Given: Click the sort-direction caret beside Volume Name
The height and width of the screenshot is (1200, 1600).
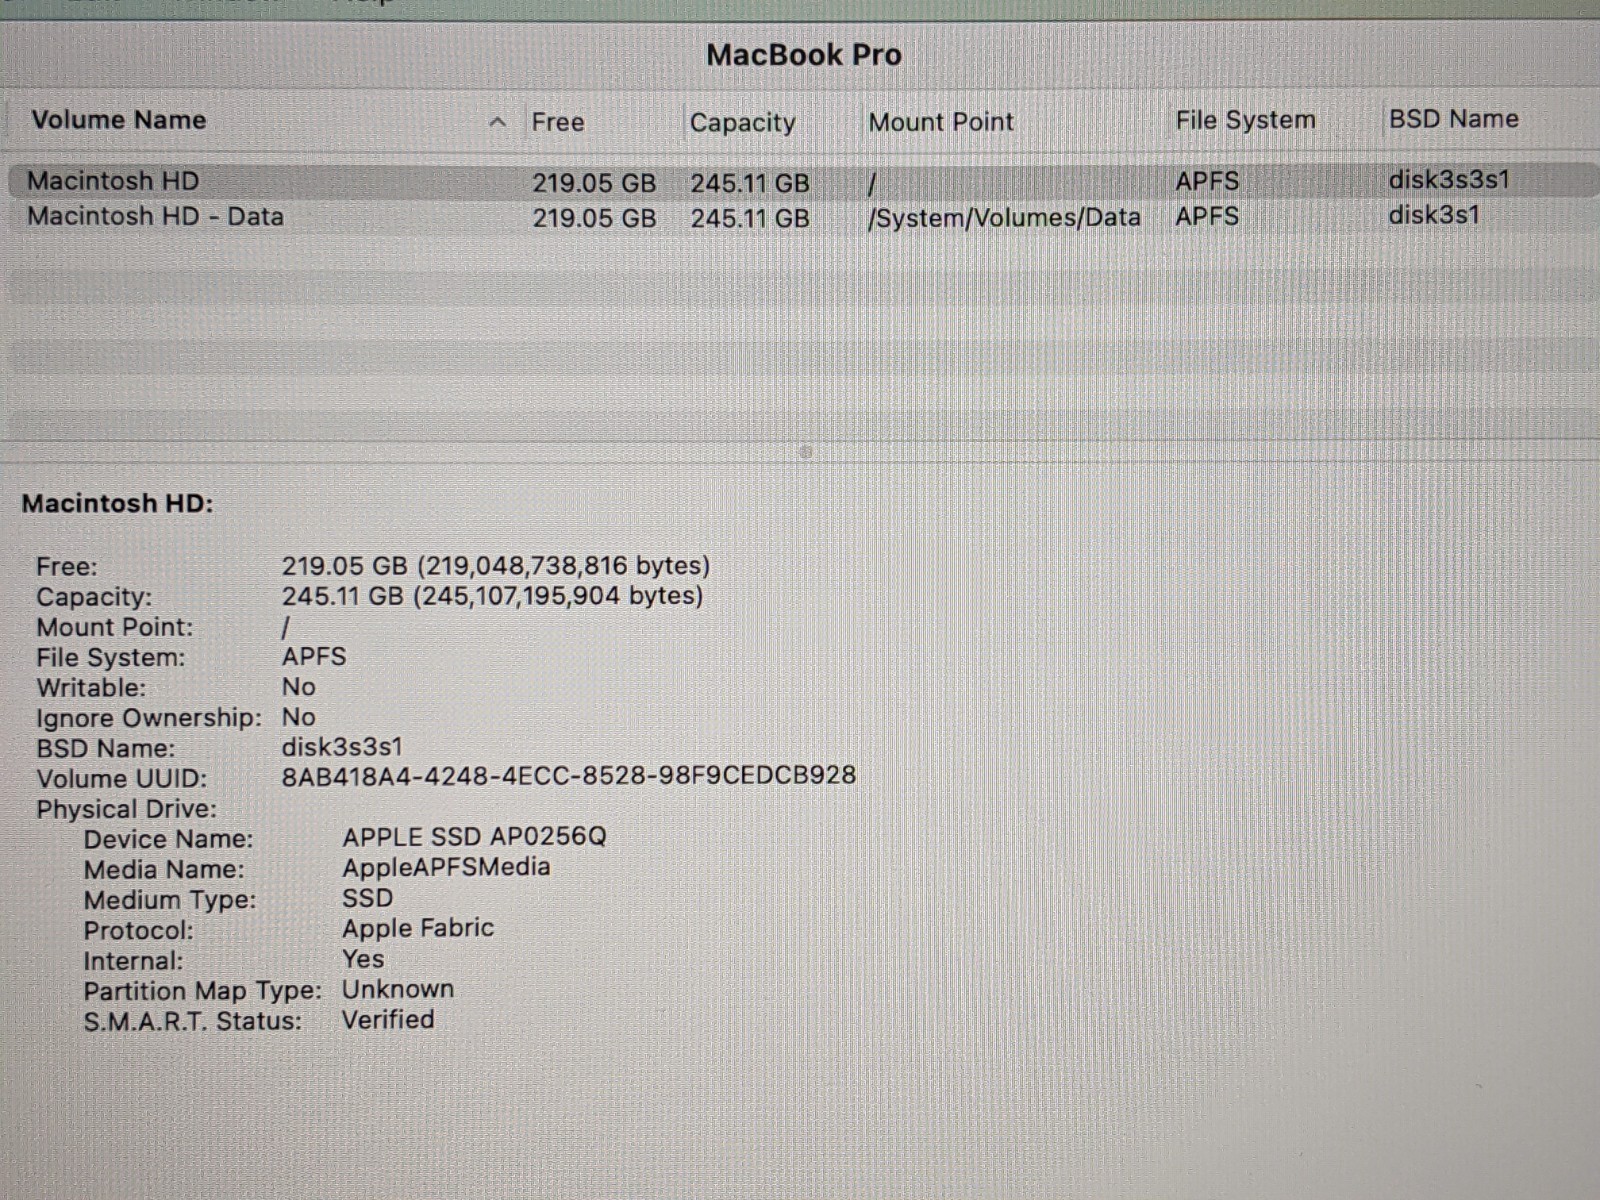Looking at the screenshot, I should 498,122.
